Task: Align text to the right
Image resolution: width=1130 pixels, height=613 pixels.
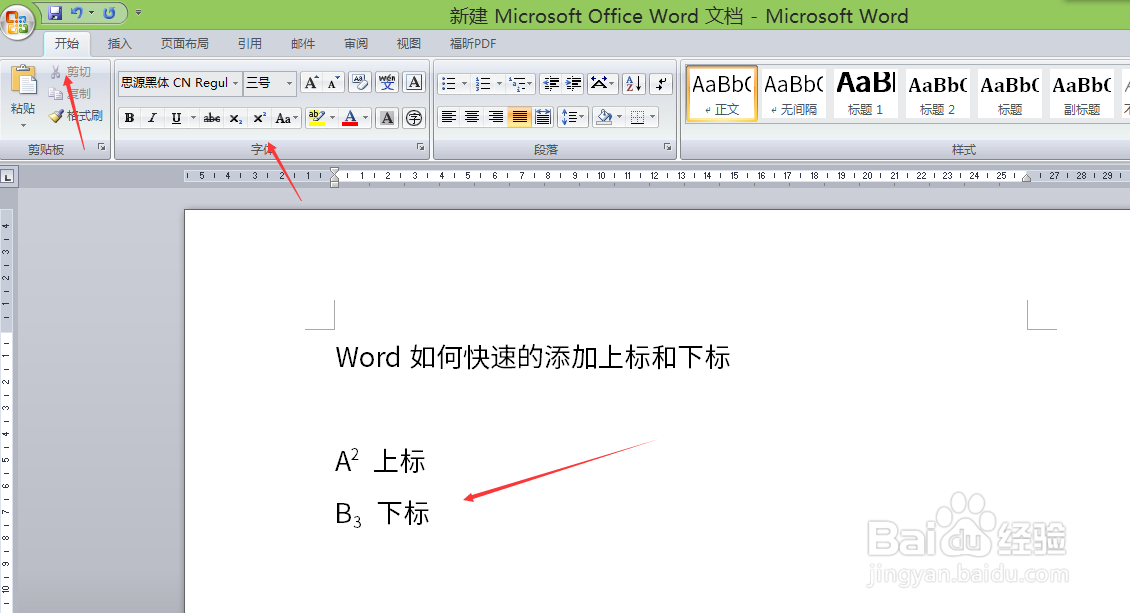Action: pos(496,117)
